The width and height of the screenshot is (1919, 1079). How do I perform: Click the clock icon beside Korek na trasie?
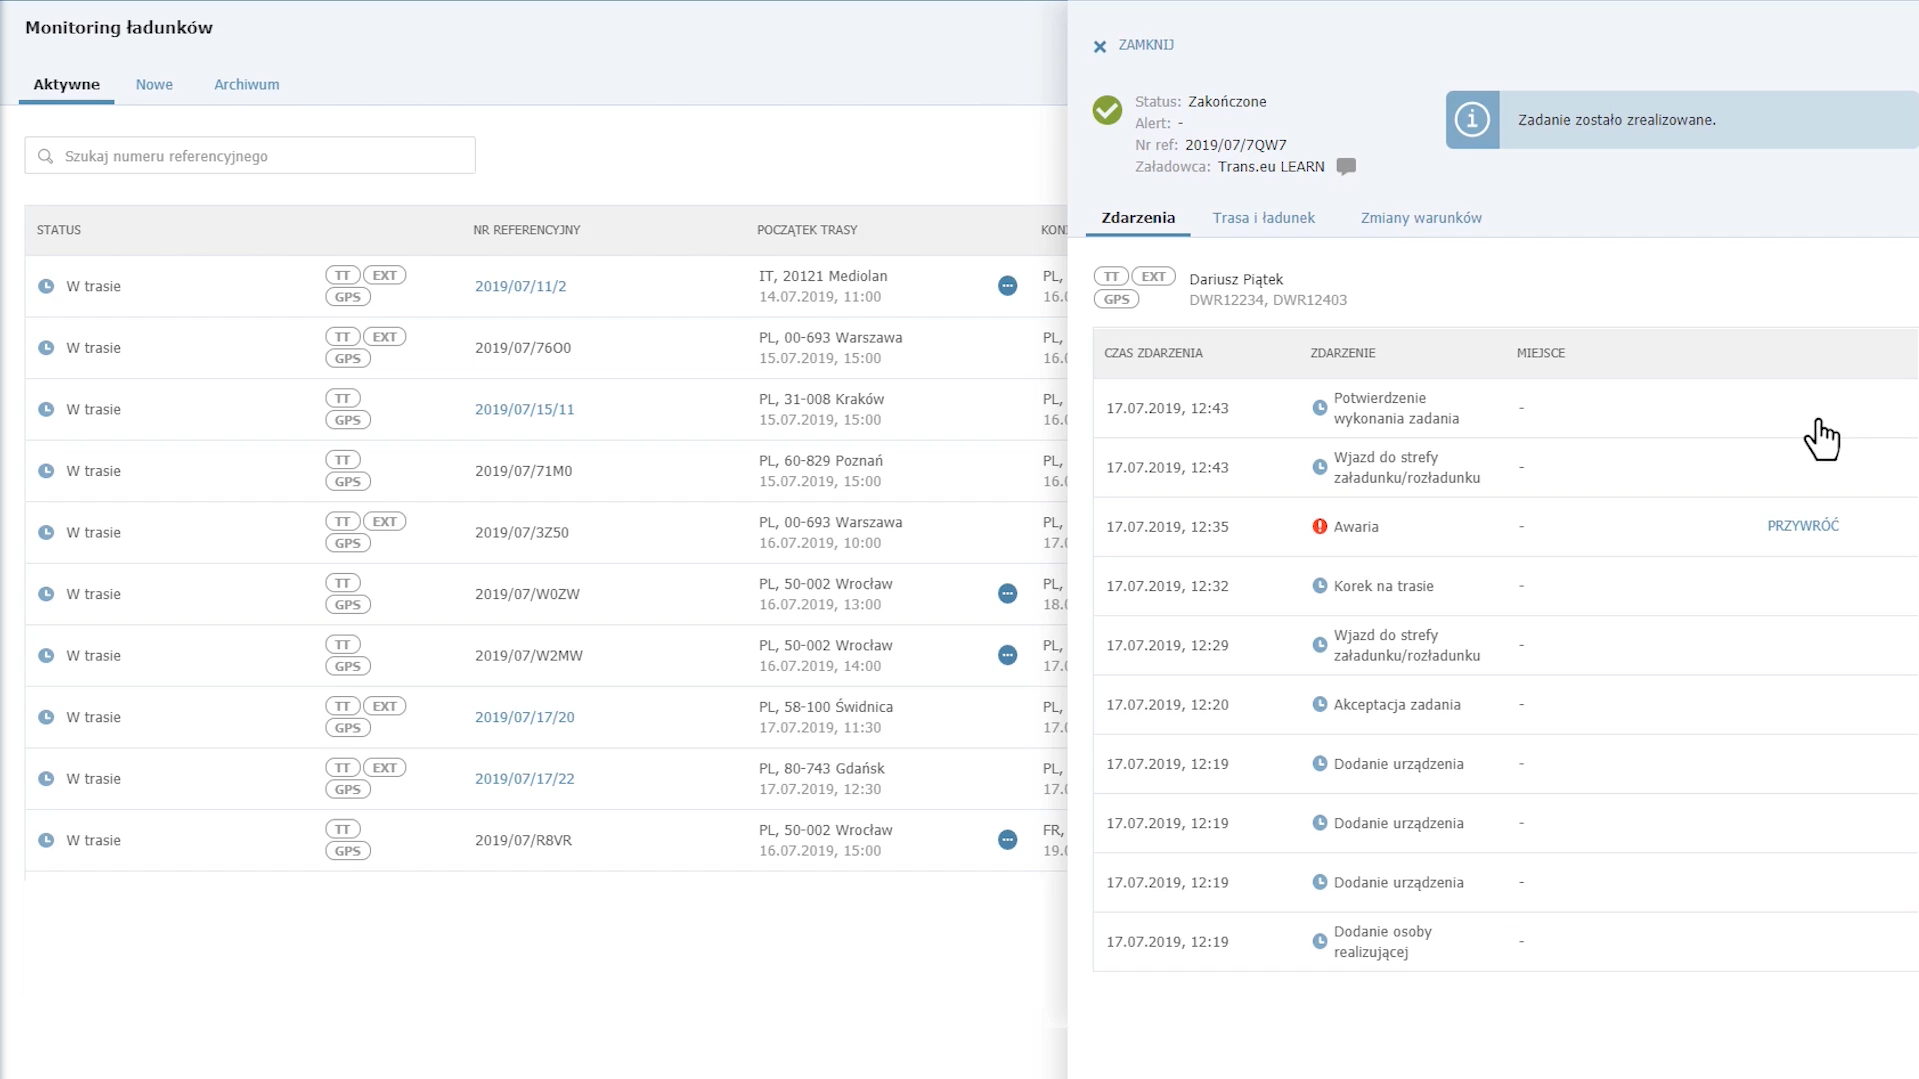pos(1319,586)
